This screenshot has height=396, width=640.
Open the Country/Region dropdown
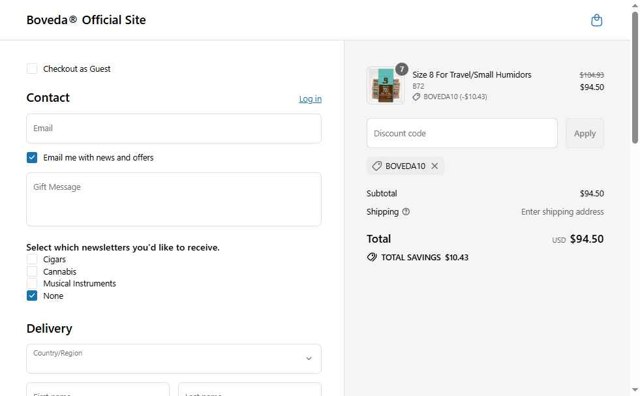(x=174, y=358)
